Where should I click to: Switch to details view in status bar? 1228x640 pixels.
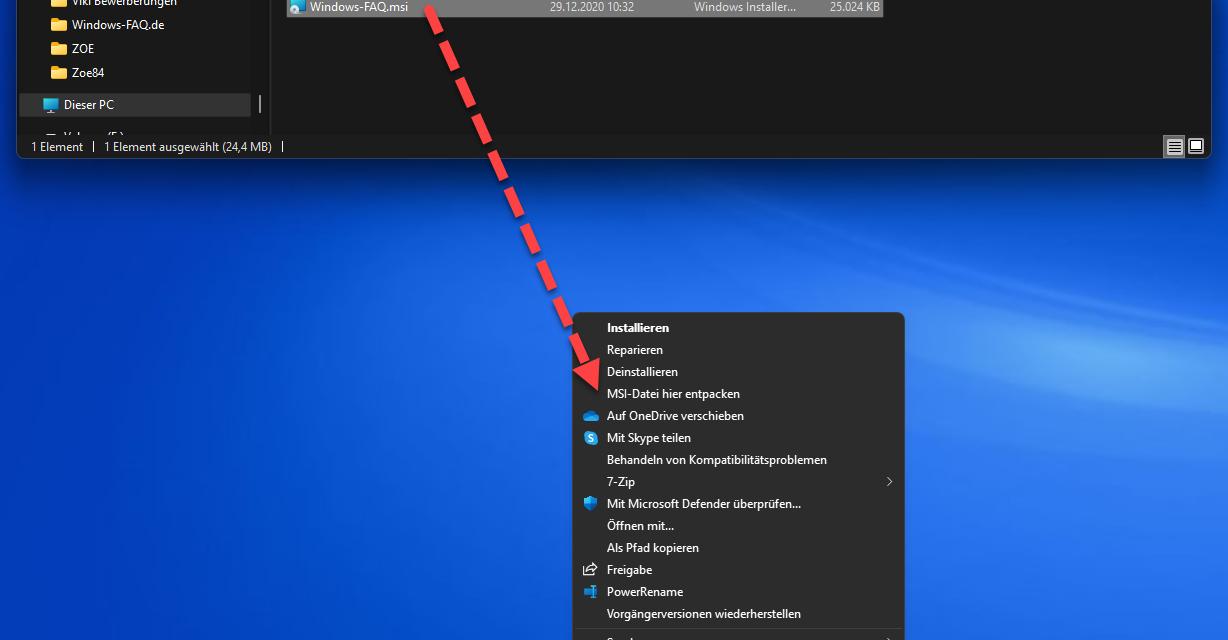(1175, 147)
